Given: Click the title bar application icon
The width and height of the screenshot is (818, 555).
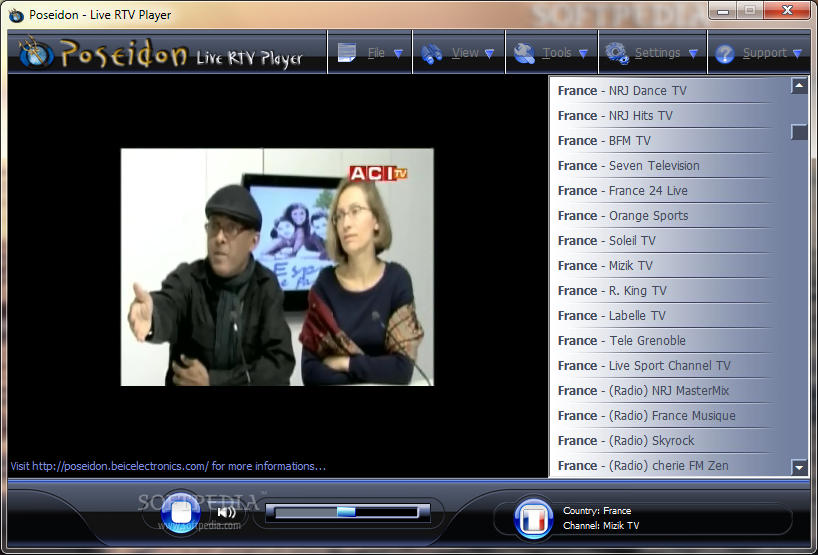Looking at the screenshot, I should point(16,15).
